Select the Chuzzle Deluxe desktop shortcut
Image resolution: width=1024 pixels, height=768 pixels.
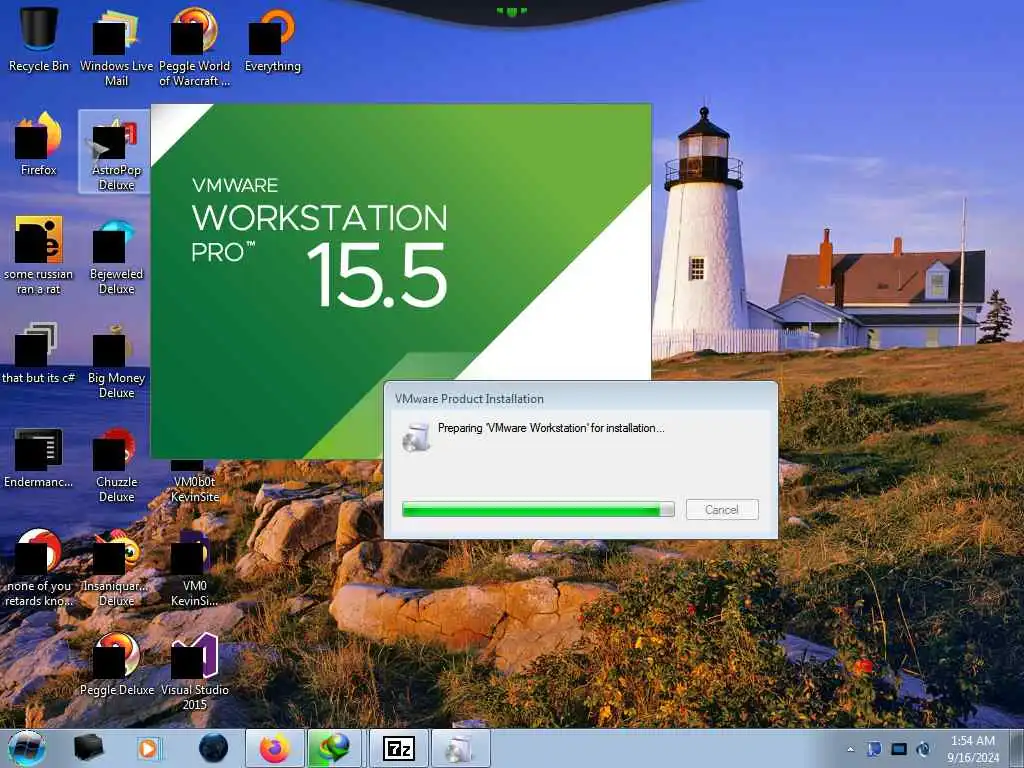point(116,463)
